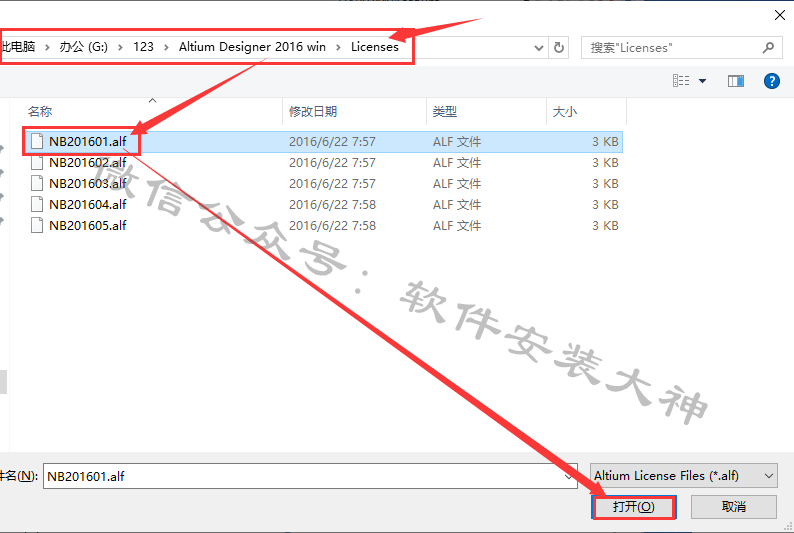Sort by the 名称 column header
The height and width of the screenshot is (533, 794).
pyautogui.click(x=152, y=111)
